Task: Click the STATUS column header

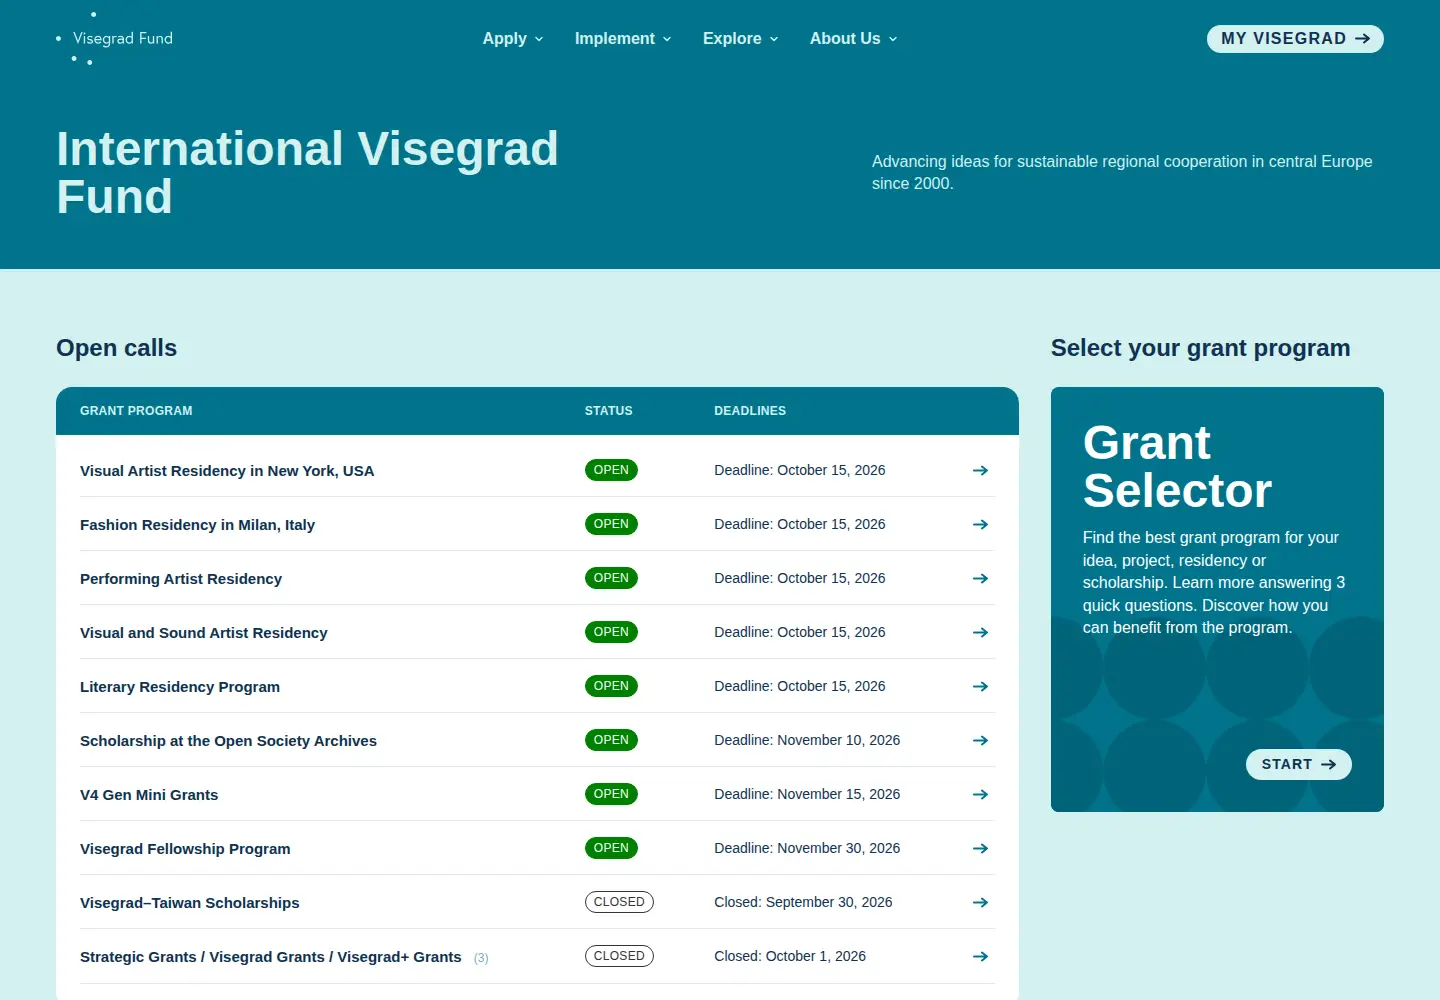Action: 609,411
